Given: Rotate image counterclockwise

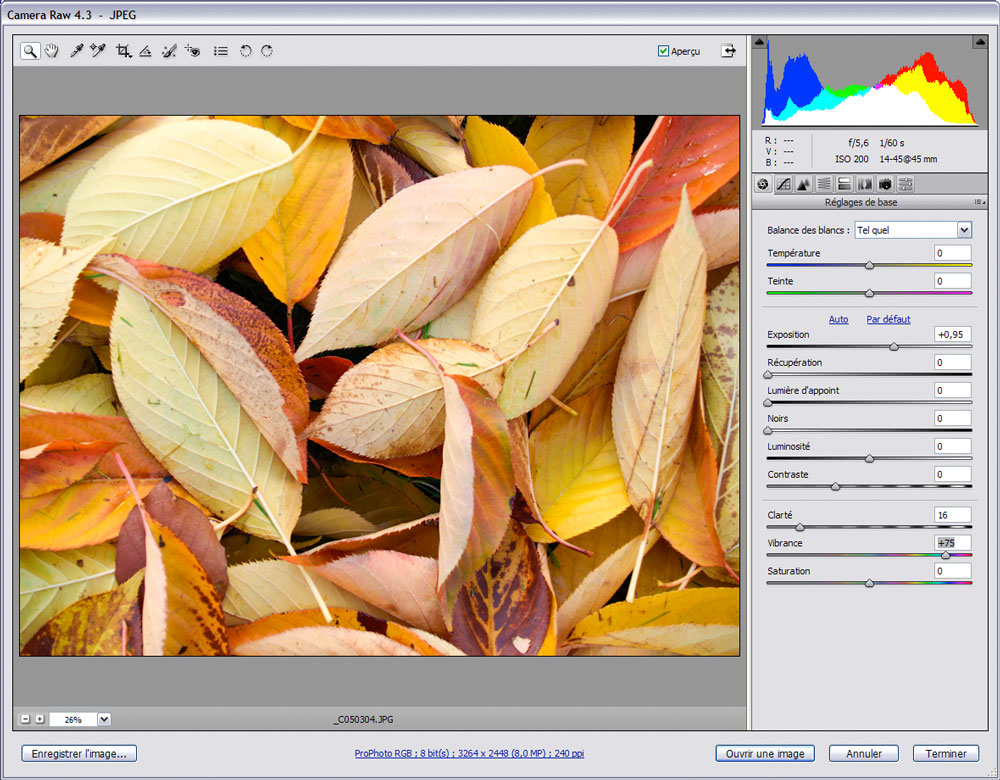Looking at the screenshot, I should [x=246, y=51].
